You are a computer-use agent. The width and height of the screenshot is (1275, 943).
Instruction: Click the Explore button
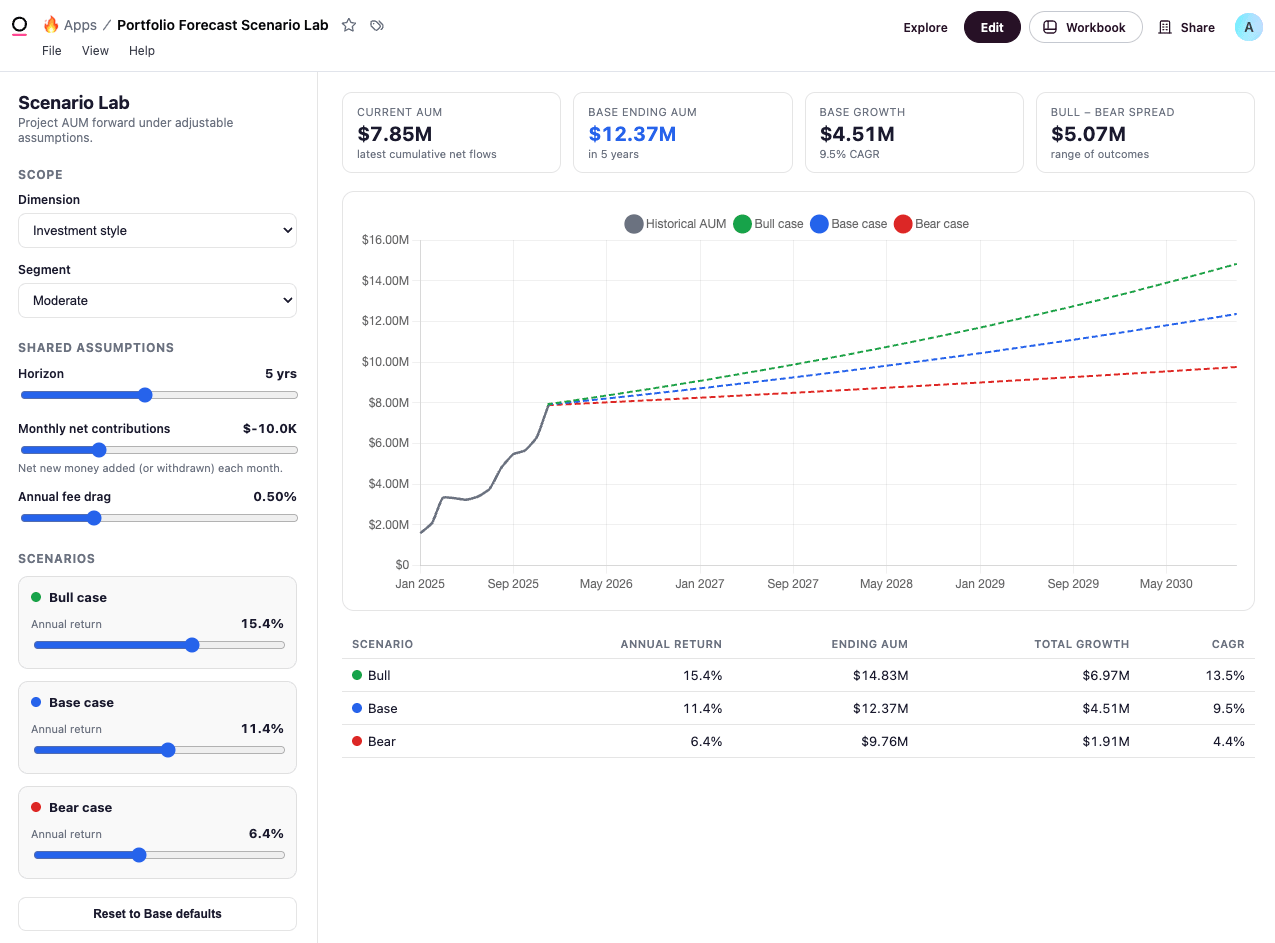coord(925,28)
